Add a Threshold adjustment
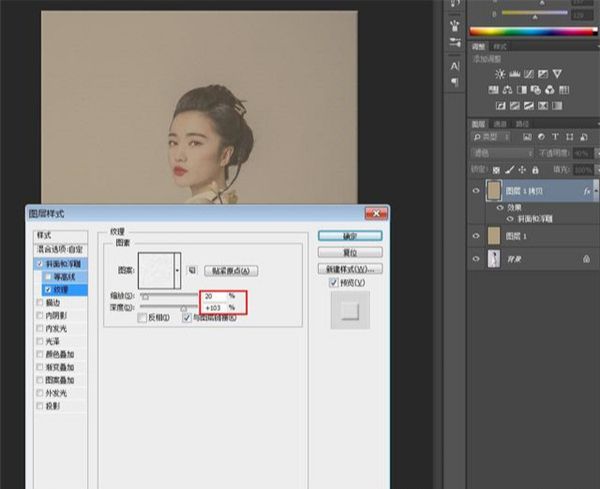 pos(529,106)
